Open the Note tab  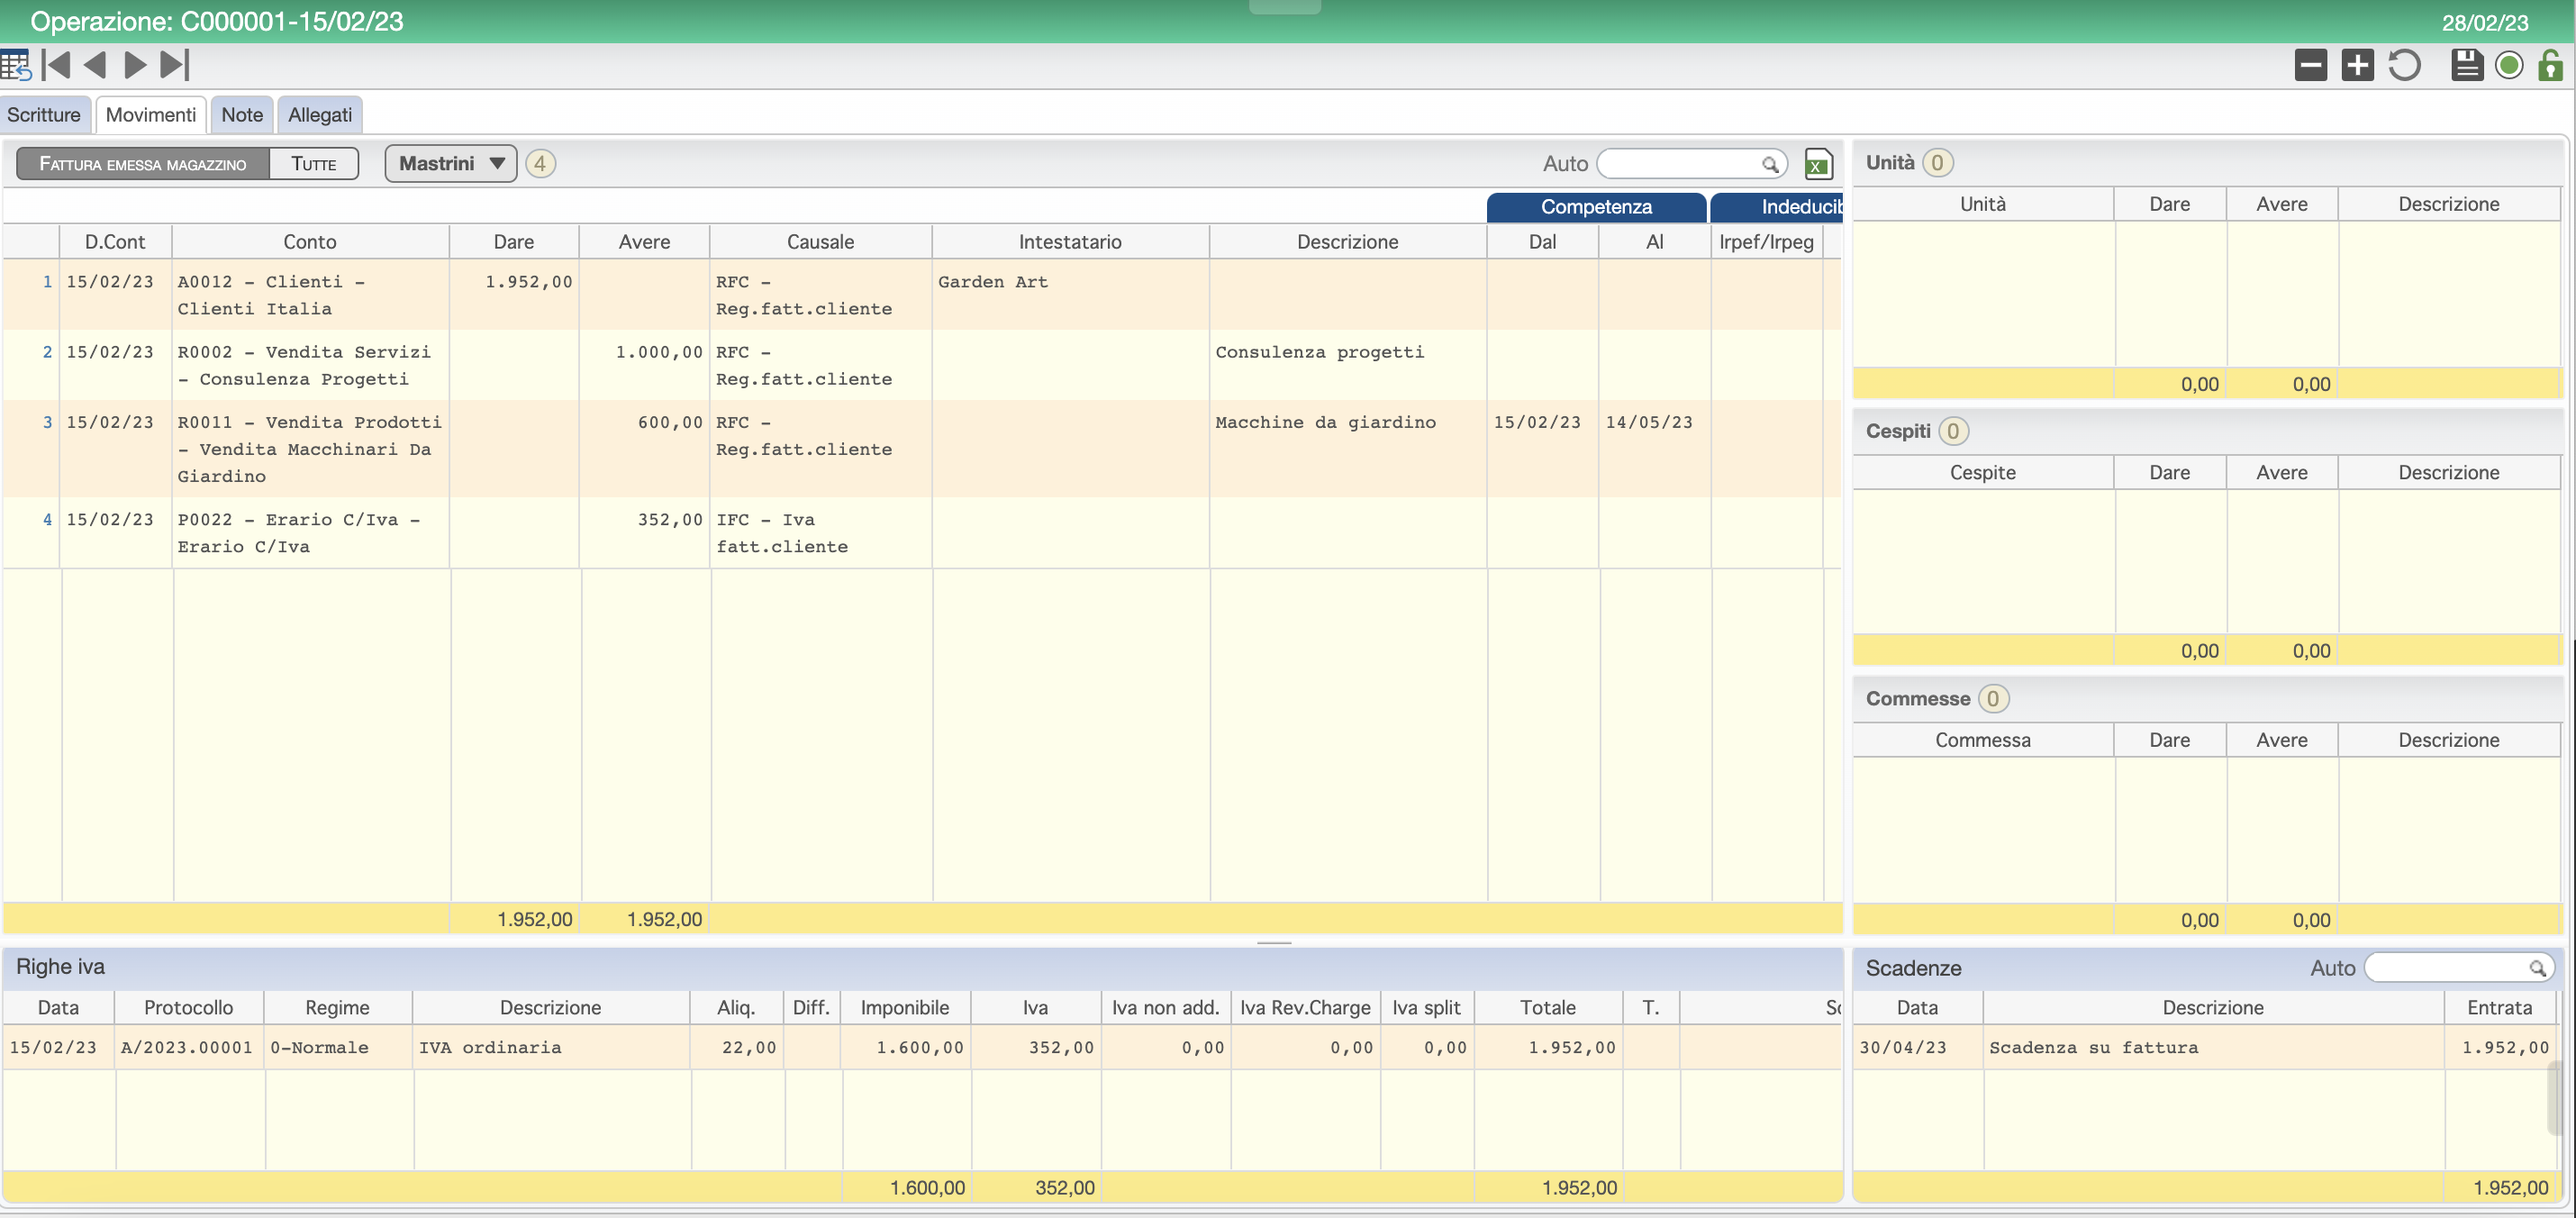pyautogui.click(x=242, y=115)
